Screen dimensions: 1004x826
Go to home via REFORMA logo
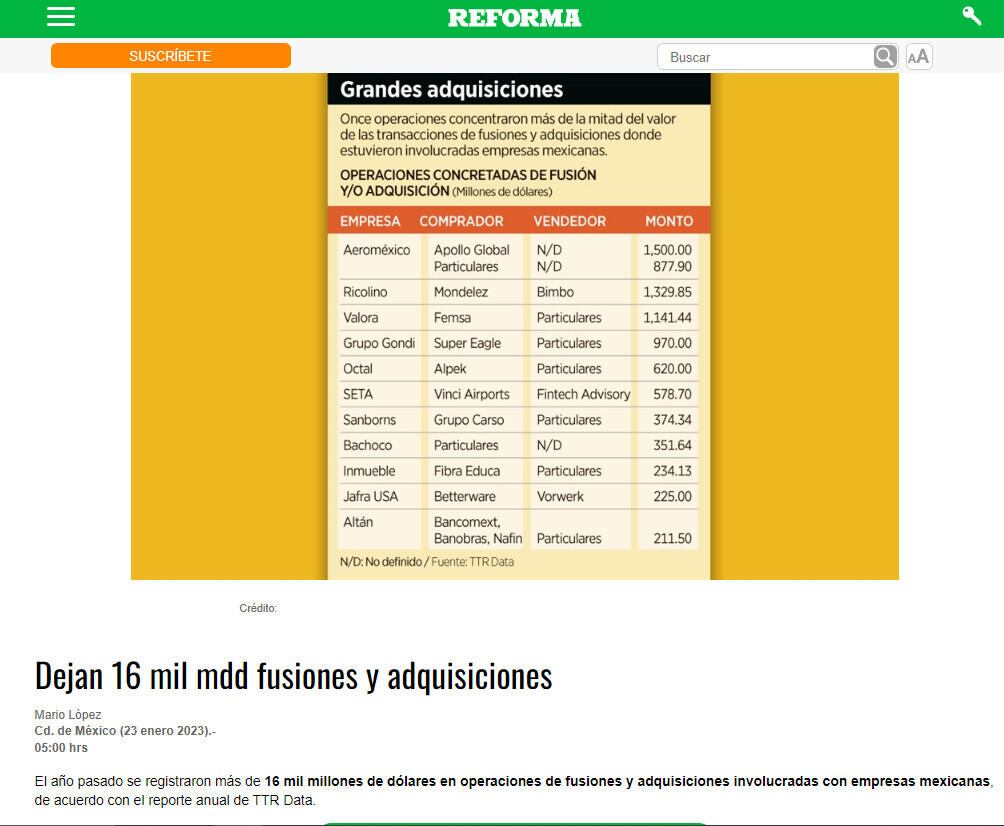pos(514,18)
